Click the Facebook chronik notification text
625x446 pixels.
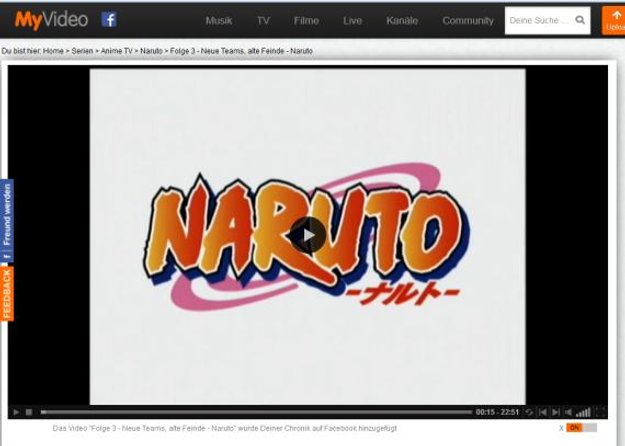click(224, 428)
